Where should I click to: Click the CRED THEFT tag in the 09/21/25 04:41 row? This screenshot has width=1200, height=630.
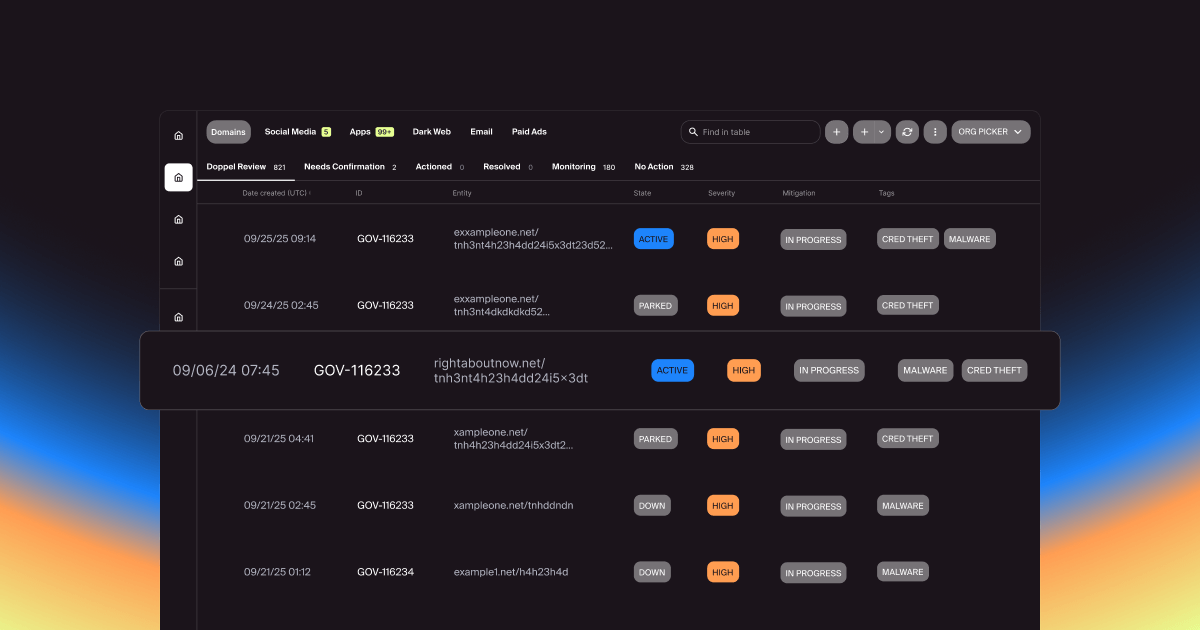coord(908,438)
